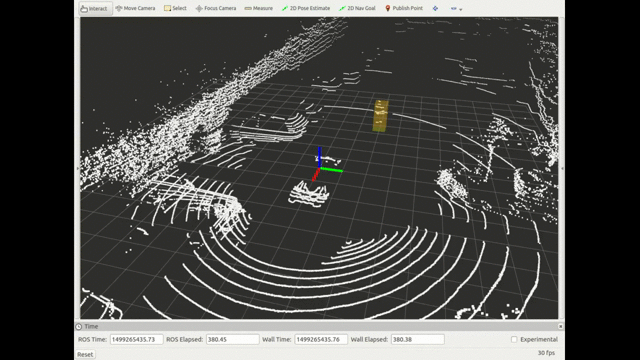Close the Time panel
The height and width of the screenshot is (360, 640).
pos(560,327)
